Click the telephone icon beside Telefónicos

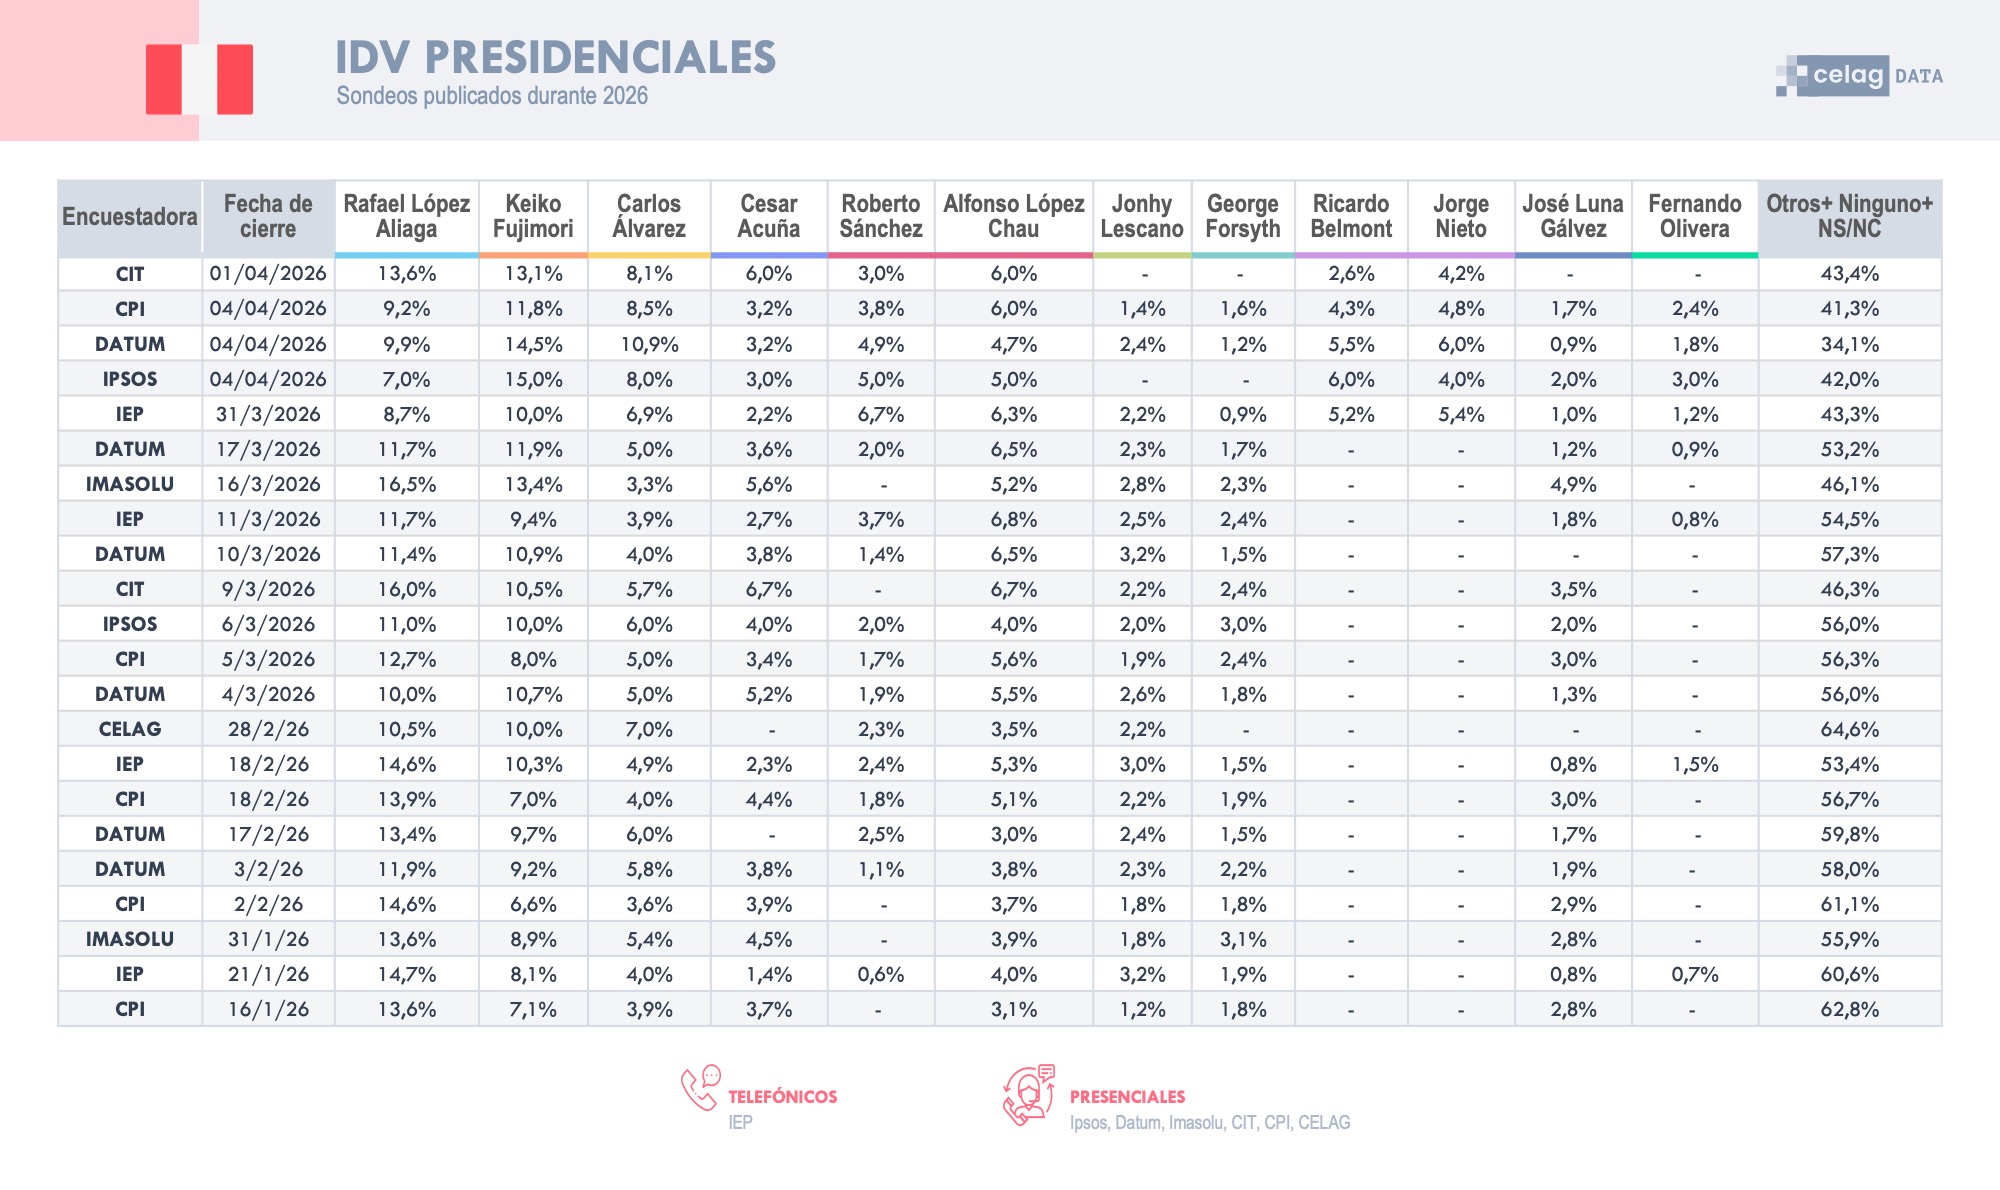coord(700,1088)
